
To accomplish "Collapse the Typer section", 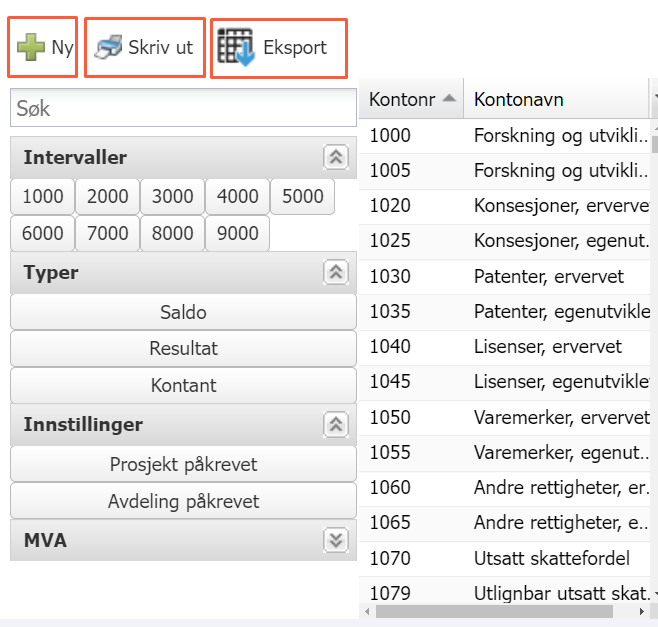I will [x=336, y=272].
